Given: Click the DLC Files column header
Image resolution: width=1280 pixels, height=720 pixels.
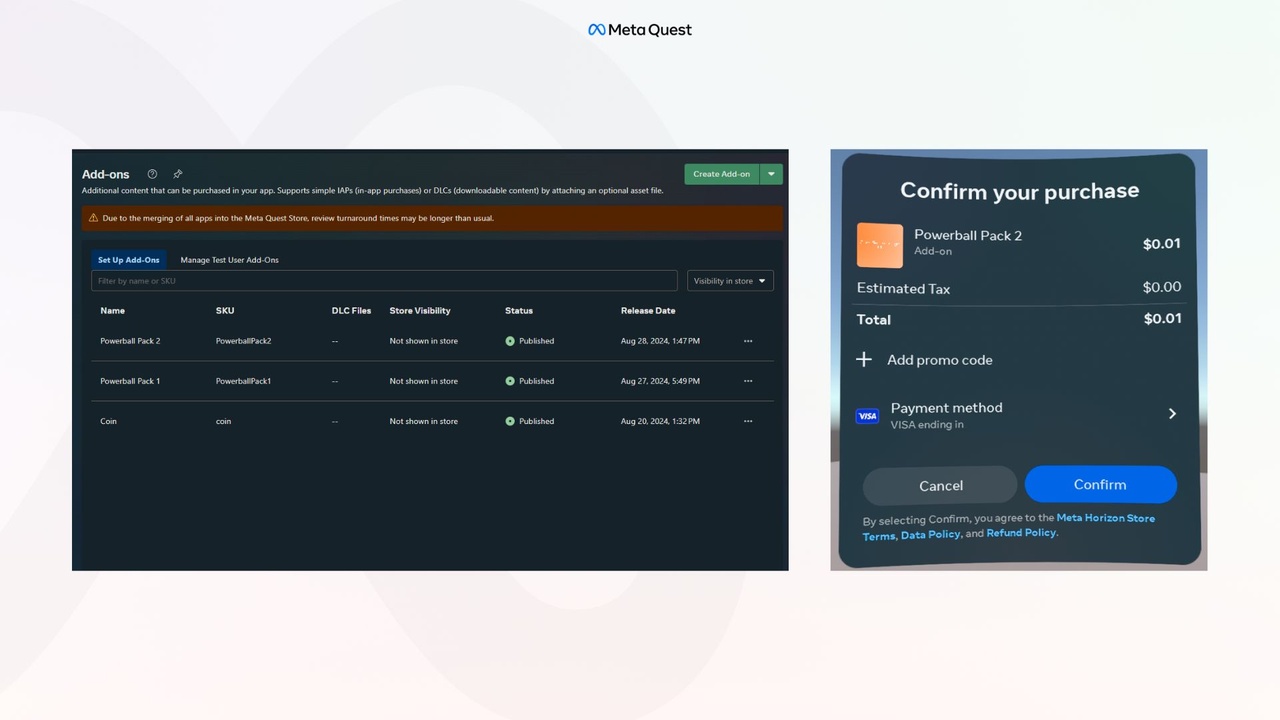Looking at the screenshot, I should point(351,311).
